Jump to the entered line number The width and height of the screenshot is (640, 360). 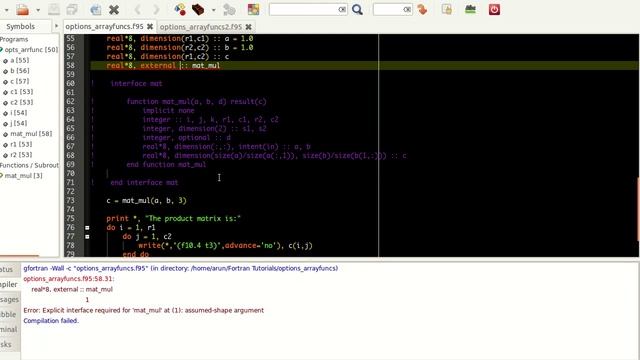[422, 9]
